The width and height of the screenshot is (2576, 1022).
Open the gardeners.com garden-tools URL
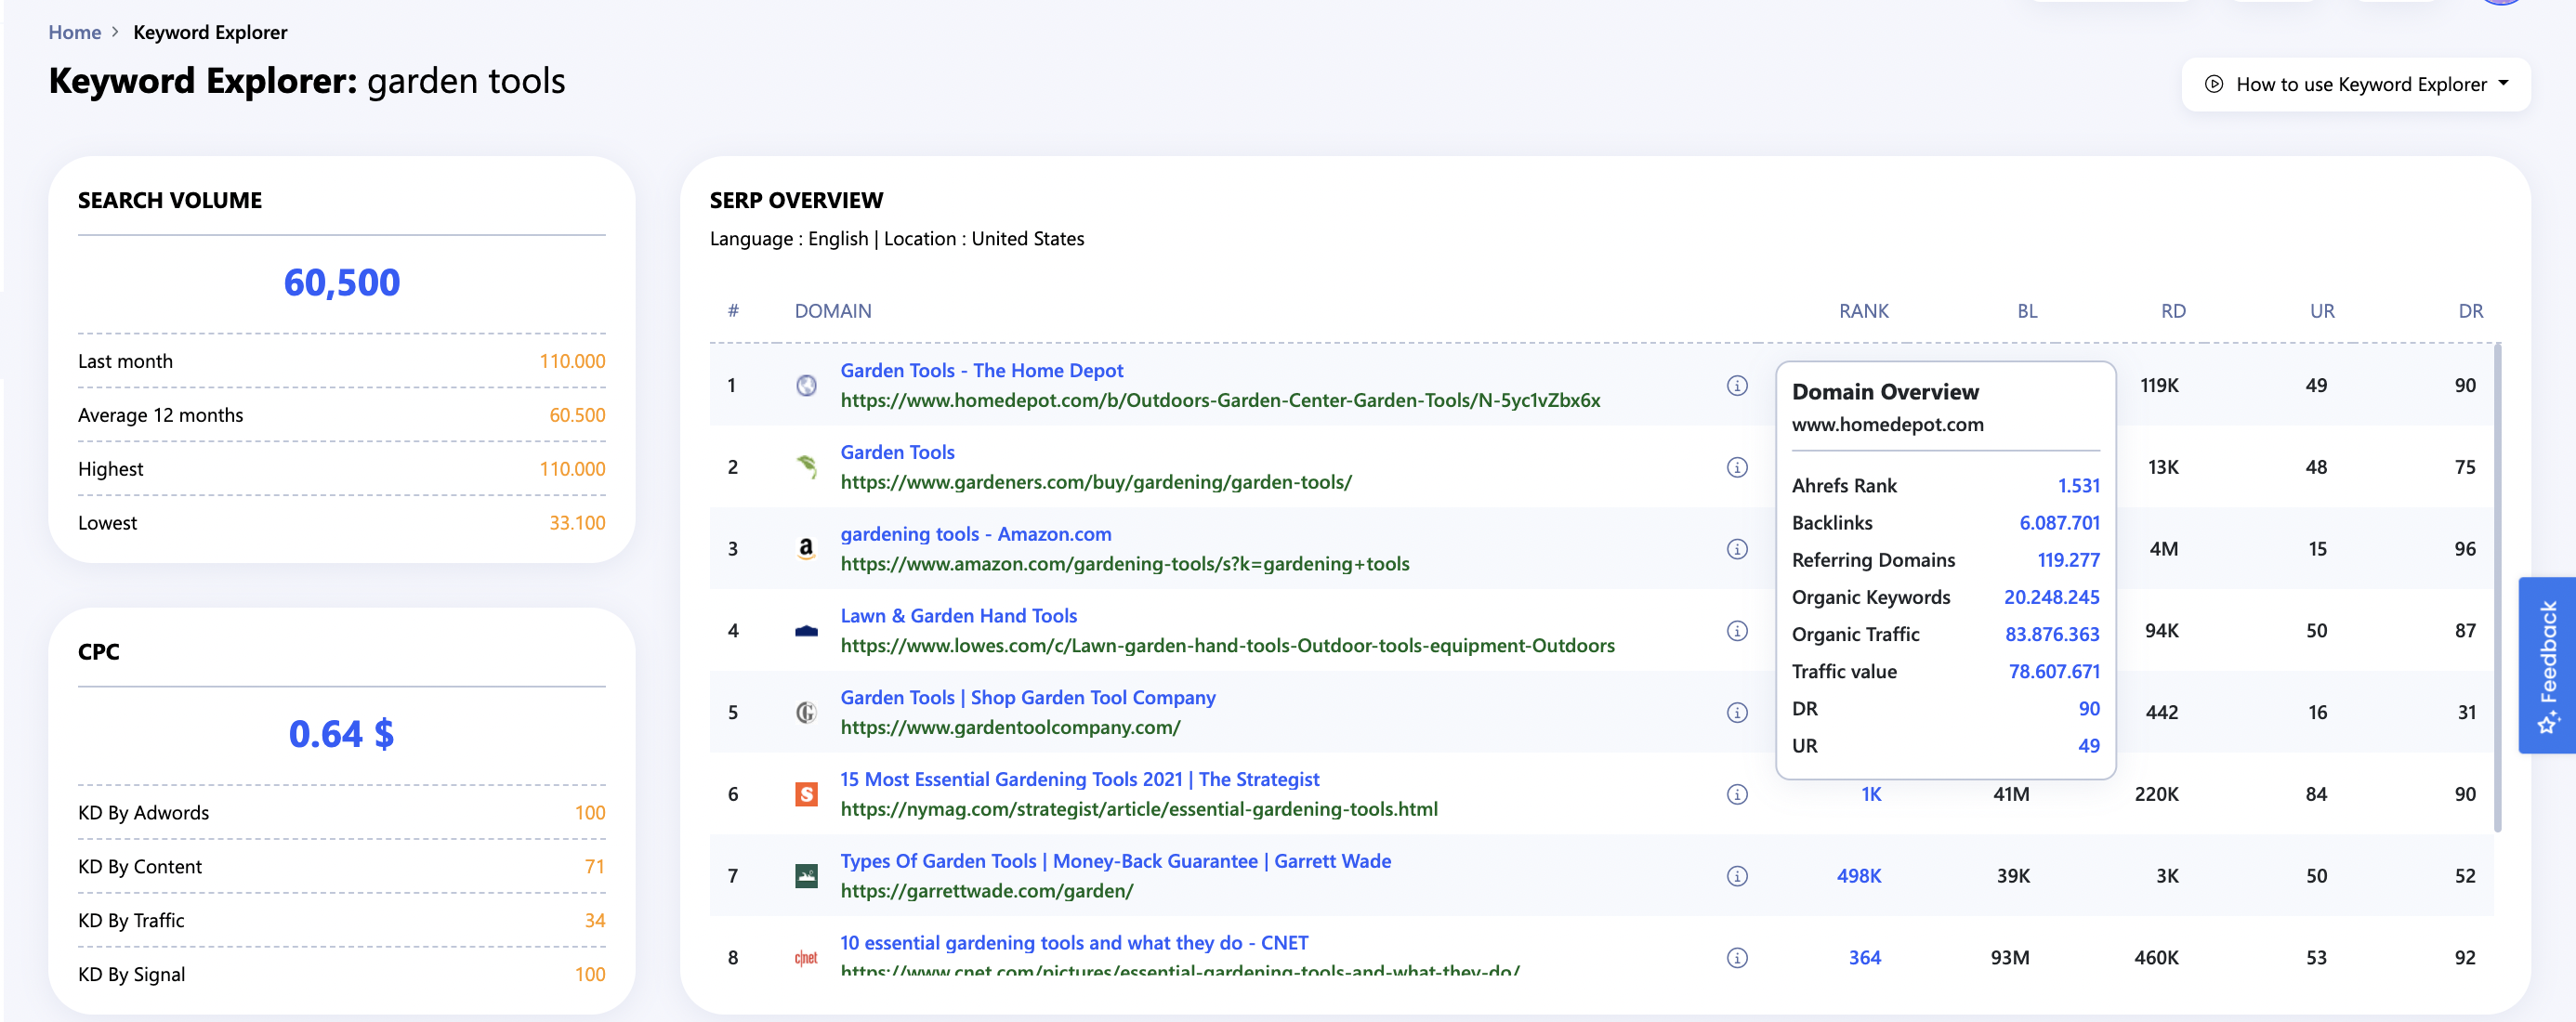click(x=1096, y=482)
